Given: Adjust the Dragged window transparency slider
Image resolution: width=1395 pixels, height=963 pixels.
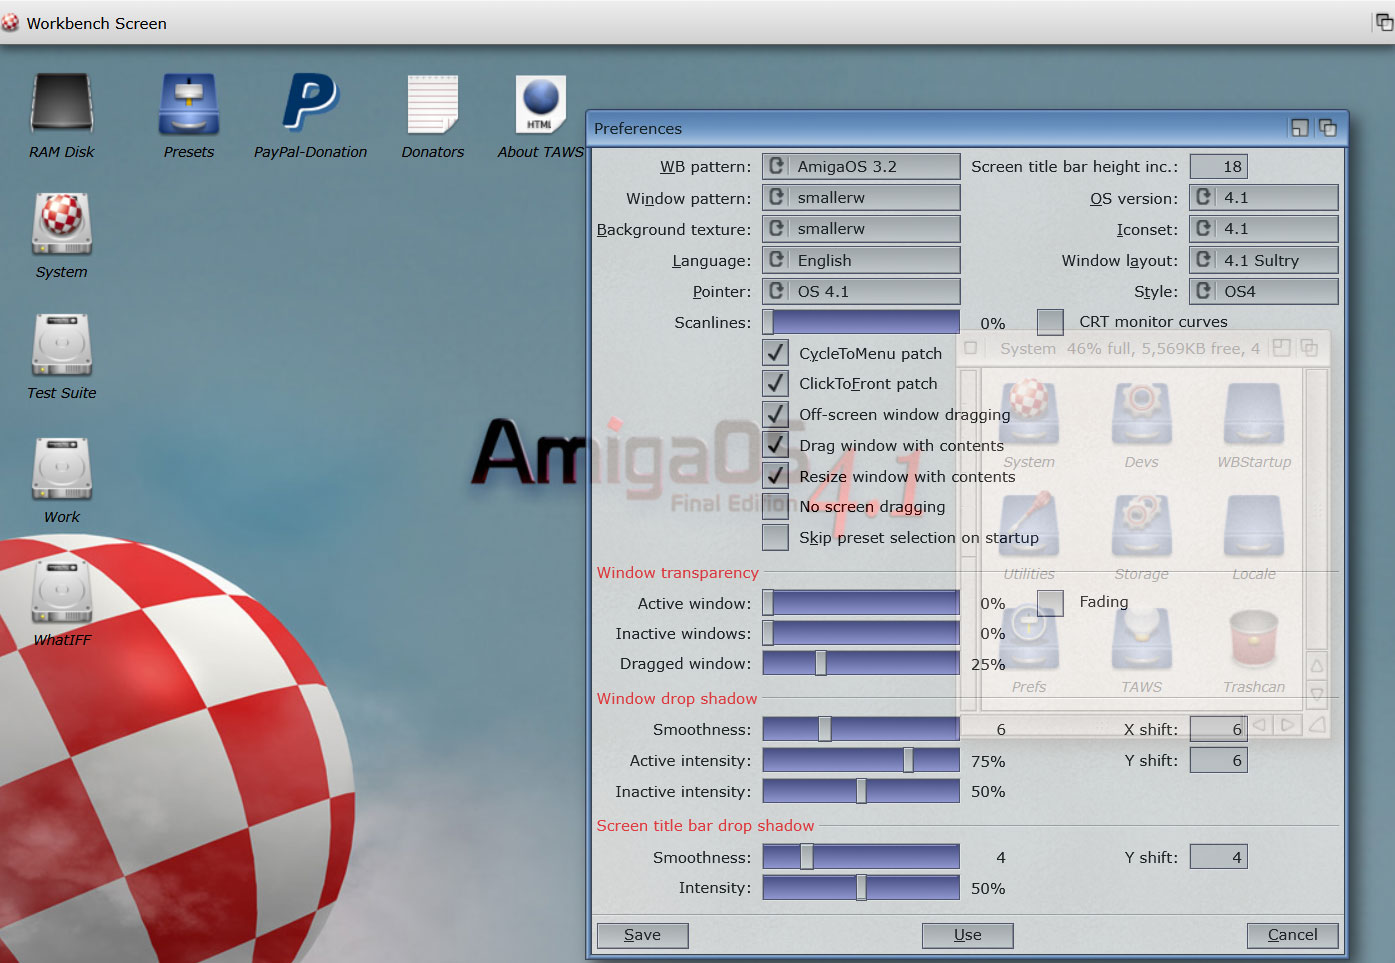Looking at the screenshot, I should click(820, 662).
